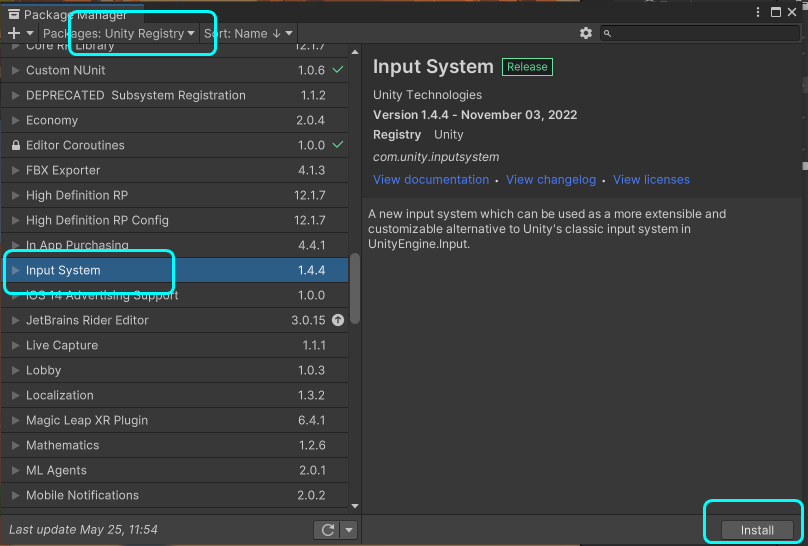
Task: Expand the ML Agents package entry
Action: 15,470
